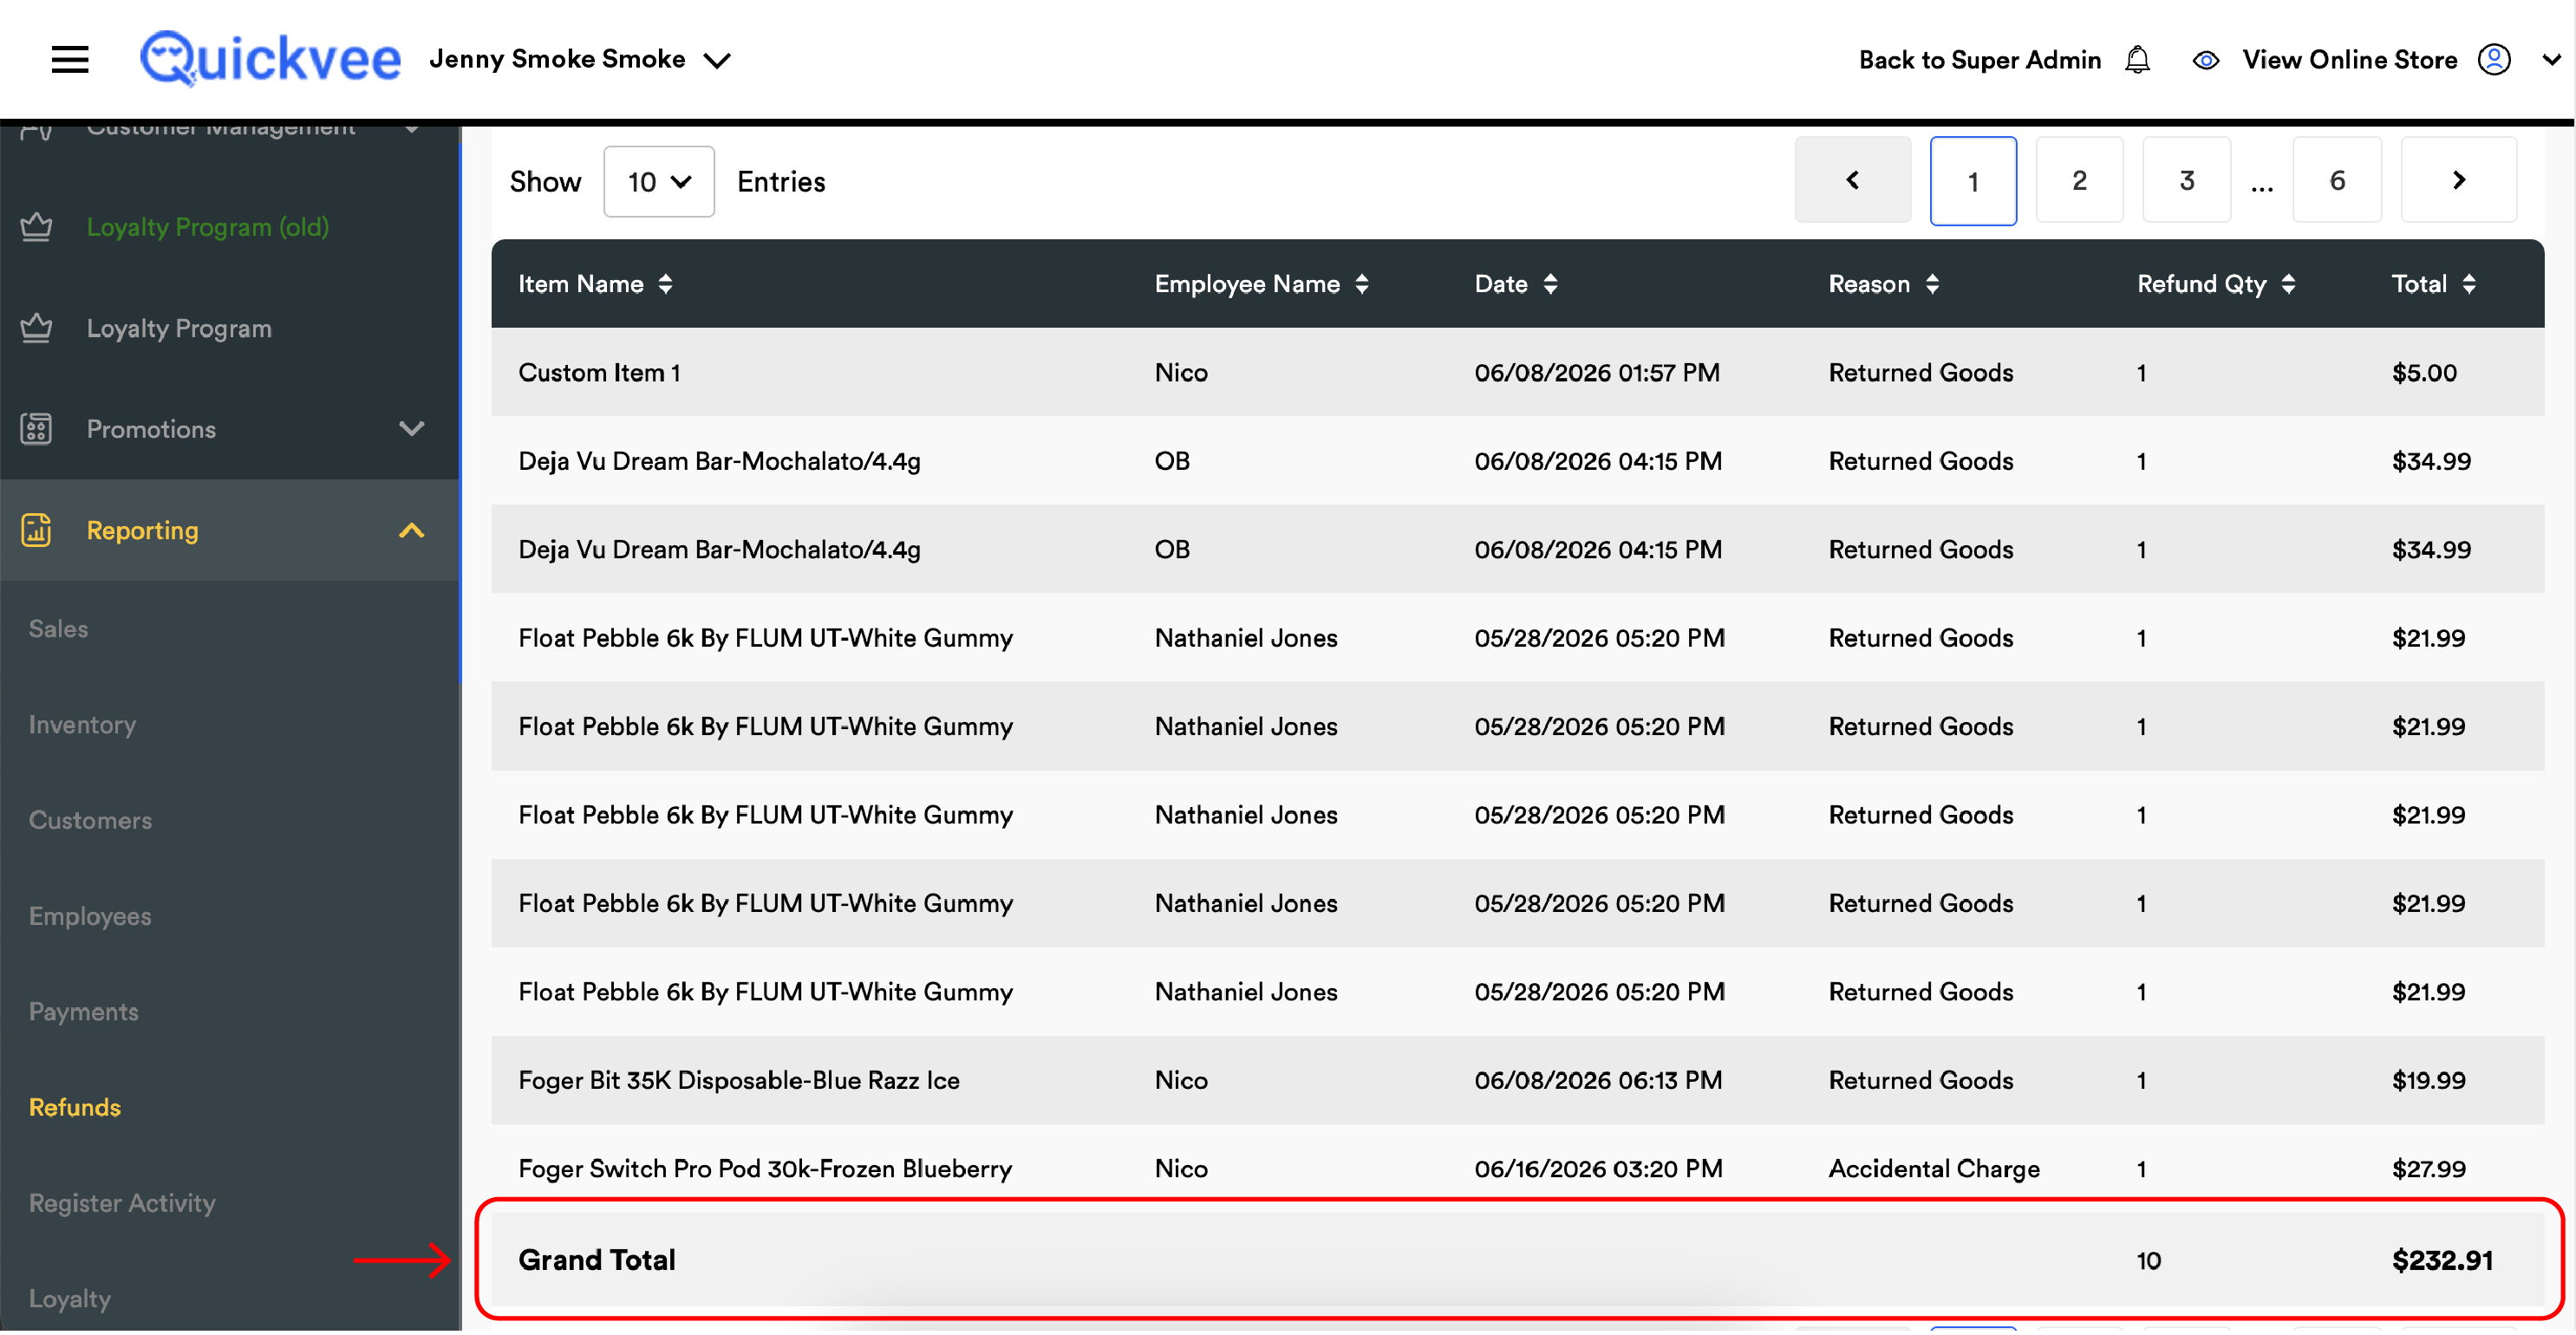Viewport: 2576px width, 1335px height.
Task: Click the 06/16/2026 03:20 PM date cell
Action: pyautogui.click(x=1598, y=1169)
